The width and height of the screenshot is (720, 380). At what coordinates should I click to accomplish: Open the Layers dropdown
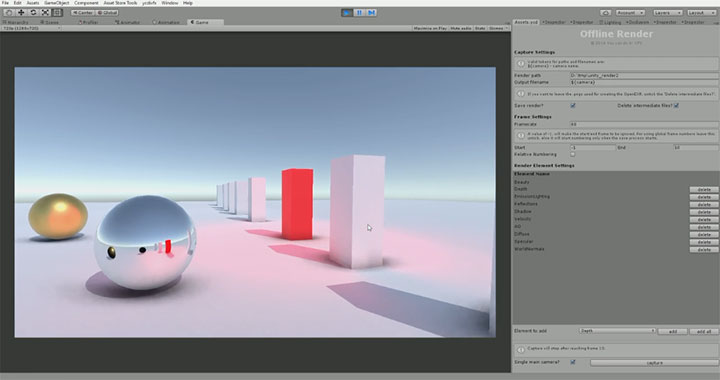(x=667, y=13)
